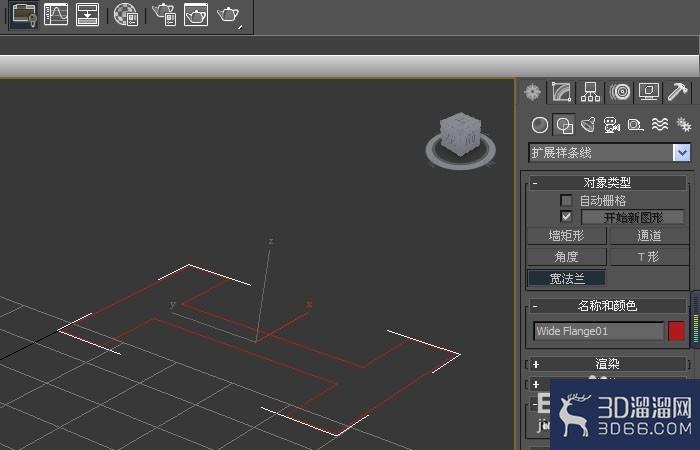This screenshot has height=450, width=700.
Task: Switch to the Hierarchy panel tab
Action: coord(590,92)
